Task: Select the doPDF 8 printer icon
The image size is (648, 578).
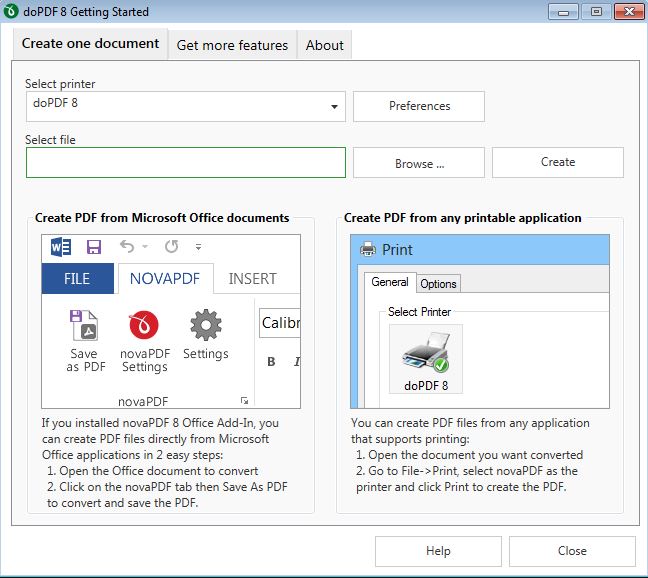Action: point(425,354)
